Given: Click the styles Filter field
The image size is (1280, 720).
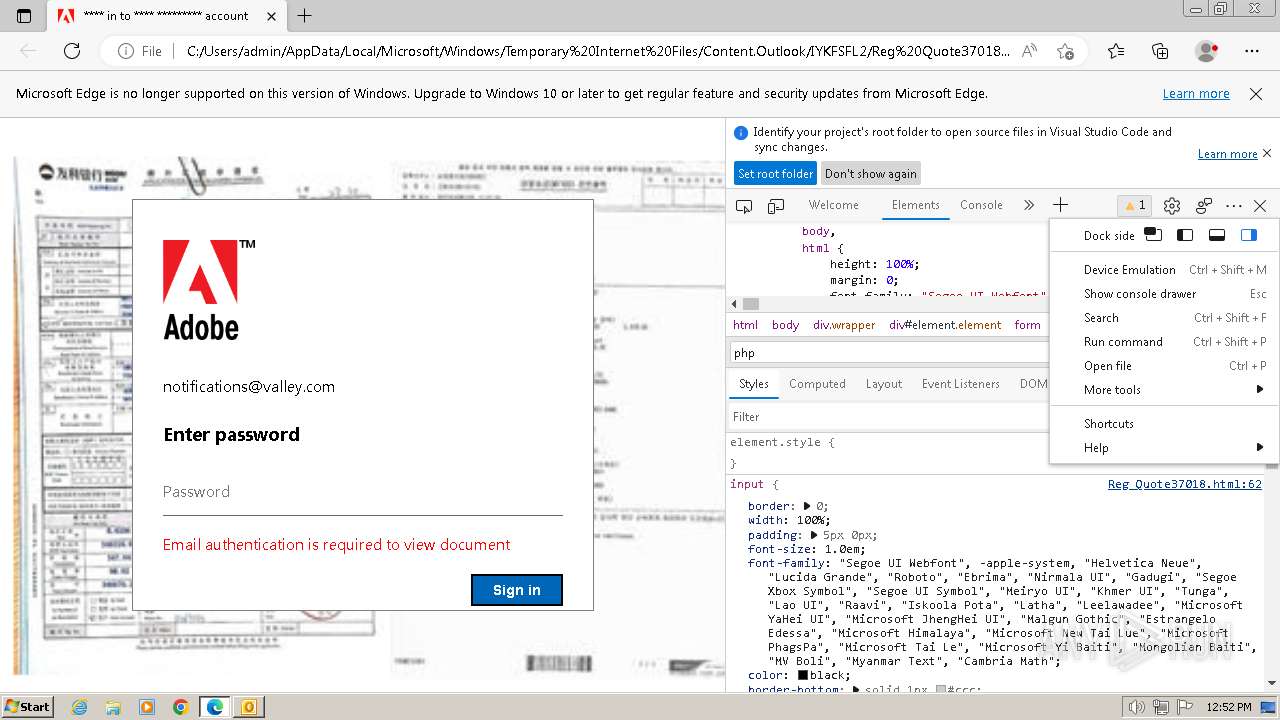Looking at the screenshot, I should pos(888,417).
